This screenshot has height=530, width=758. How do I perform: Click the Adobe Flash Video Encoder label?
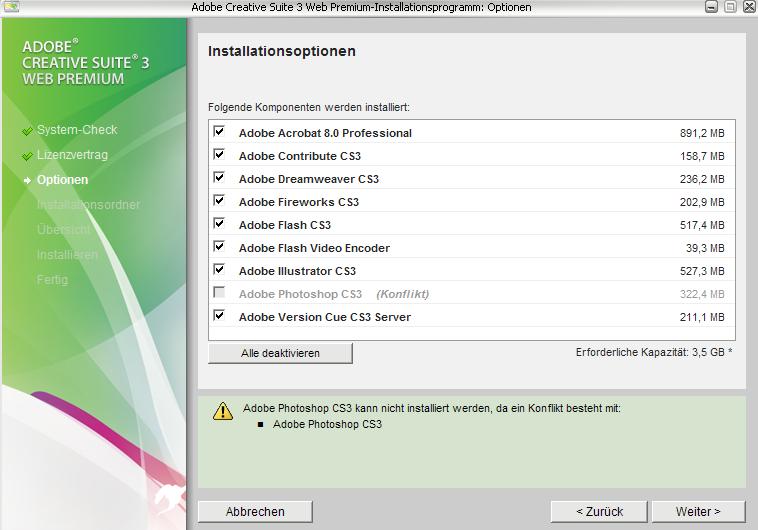314,248
